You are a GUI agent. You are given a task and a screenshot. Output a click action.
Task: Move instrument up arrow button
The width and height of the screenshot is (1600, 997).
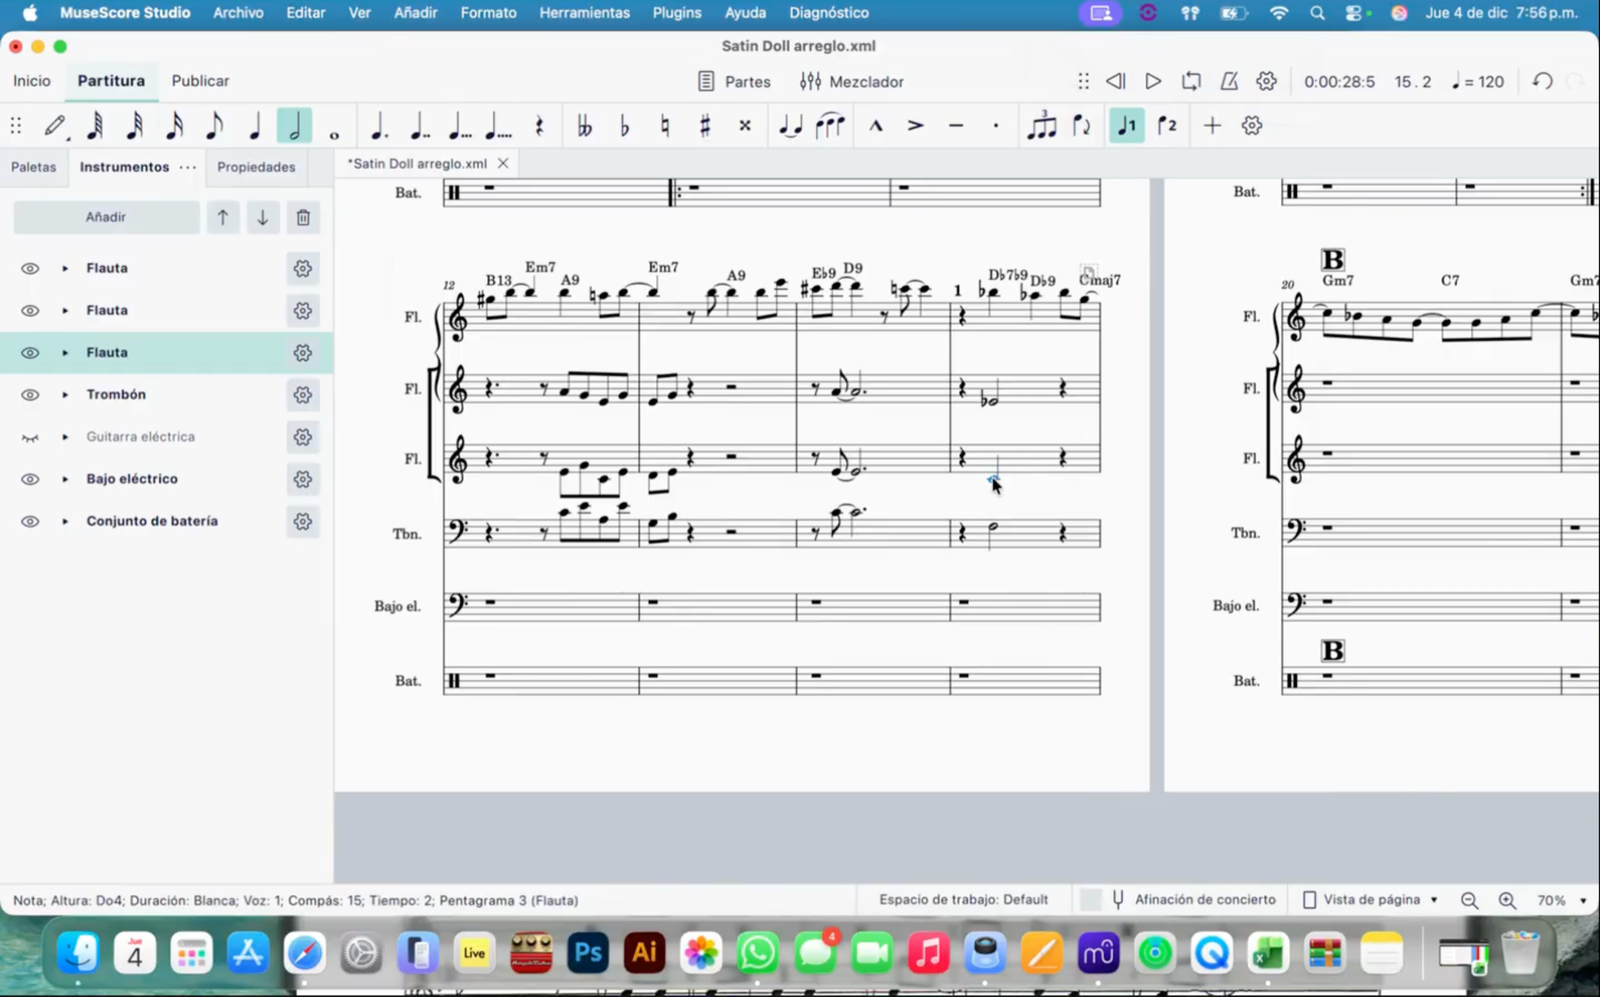point(223,217)
